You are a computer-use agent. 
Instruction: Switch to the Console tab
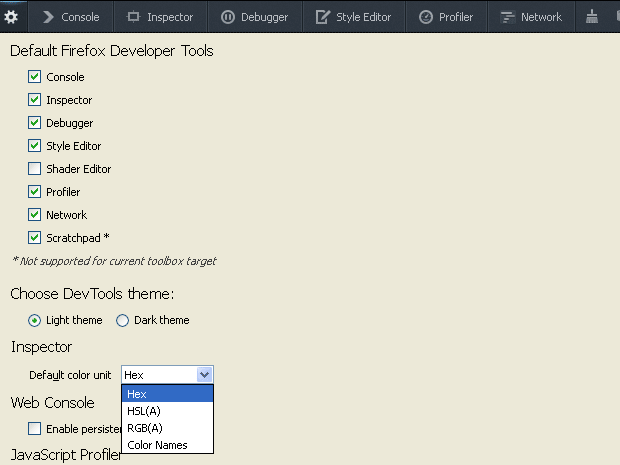click(71, 17)
